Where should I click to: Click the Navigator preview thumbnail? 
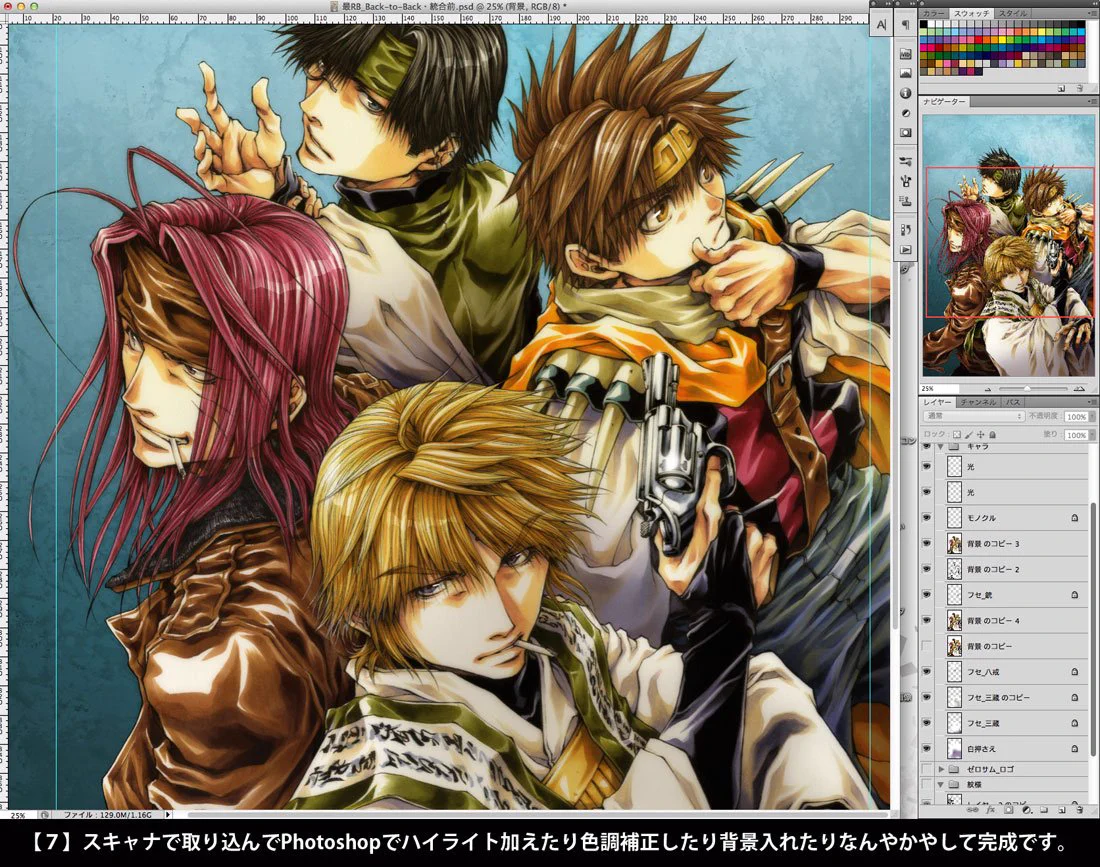click(x=1008, y=247)
